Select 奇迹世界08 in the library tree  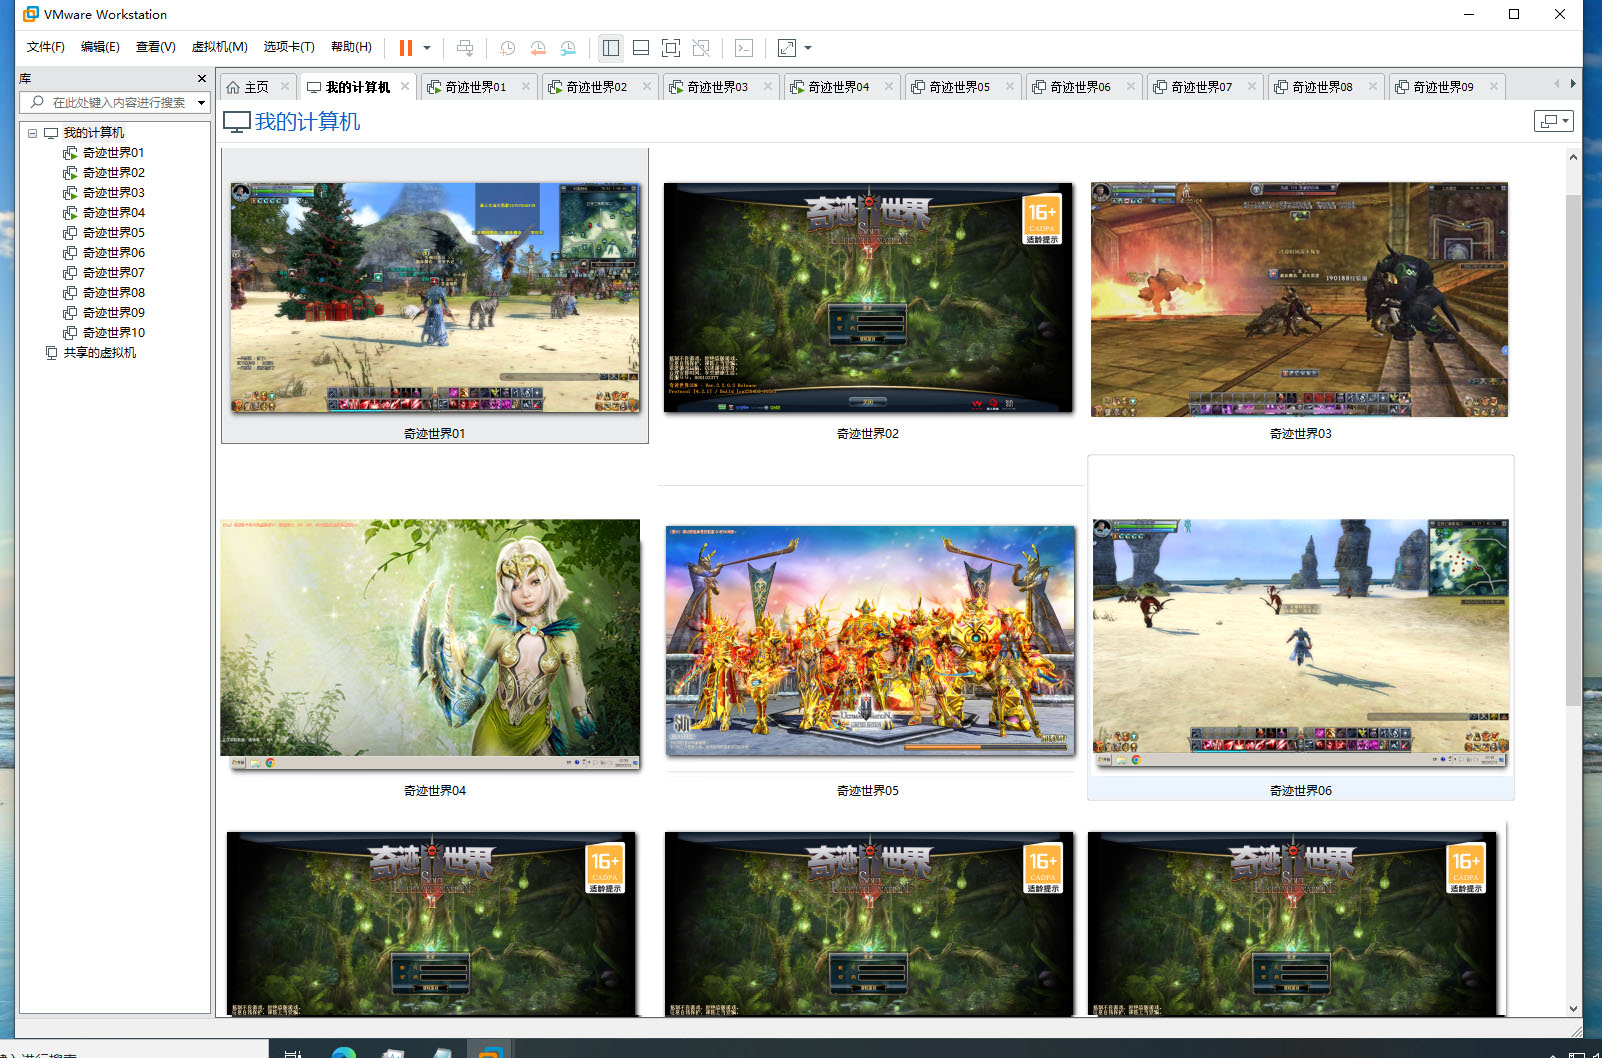(113, 292)
